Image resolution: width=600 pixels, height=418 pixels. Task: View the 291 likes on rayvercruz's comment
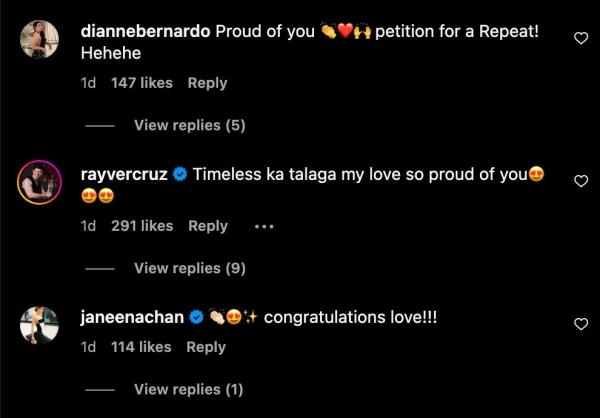(x=142, y=226)
